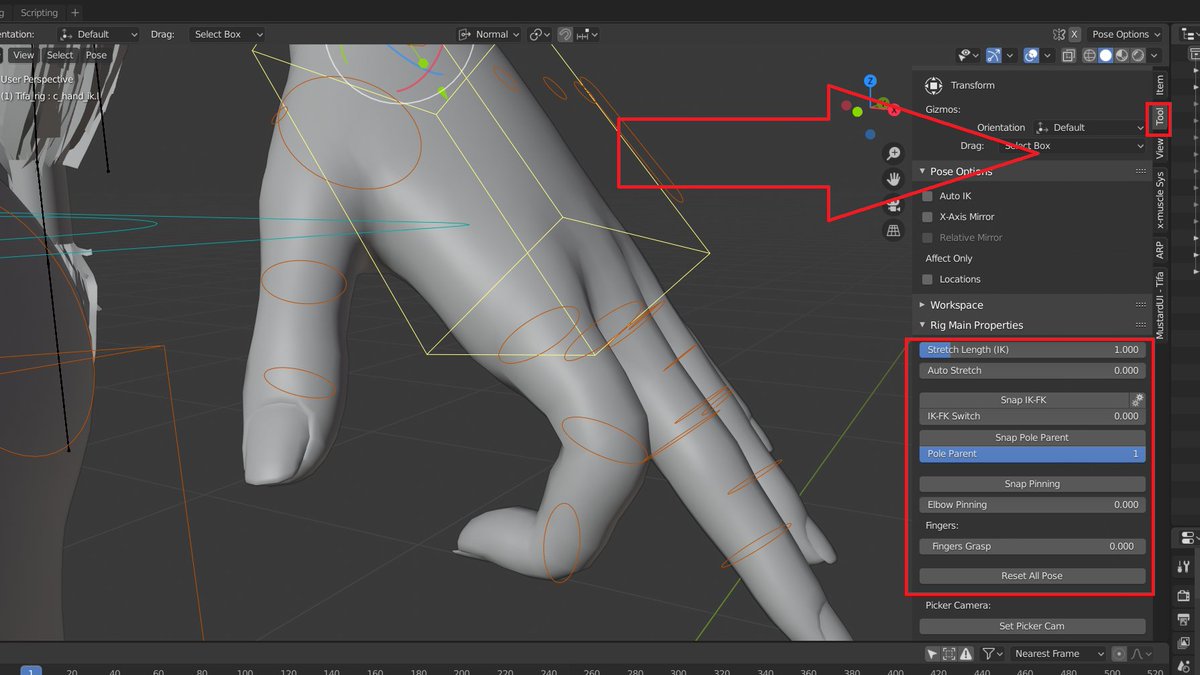Collapse the Pose Options panel
Viewport: 1200px width, 675px height.
click(x=922, y=171)
